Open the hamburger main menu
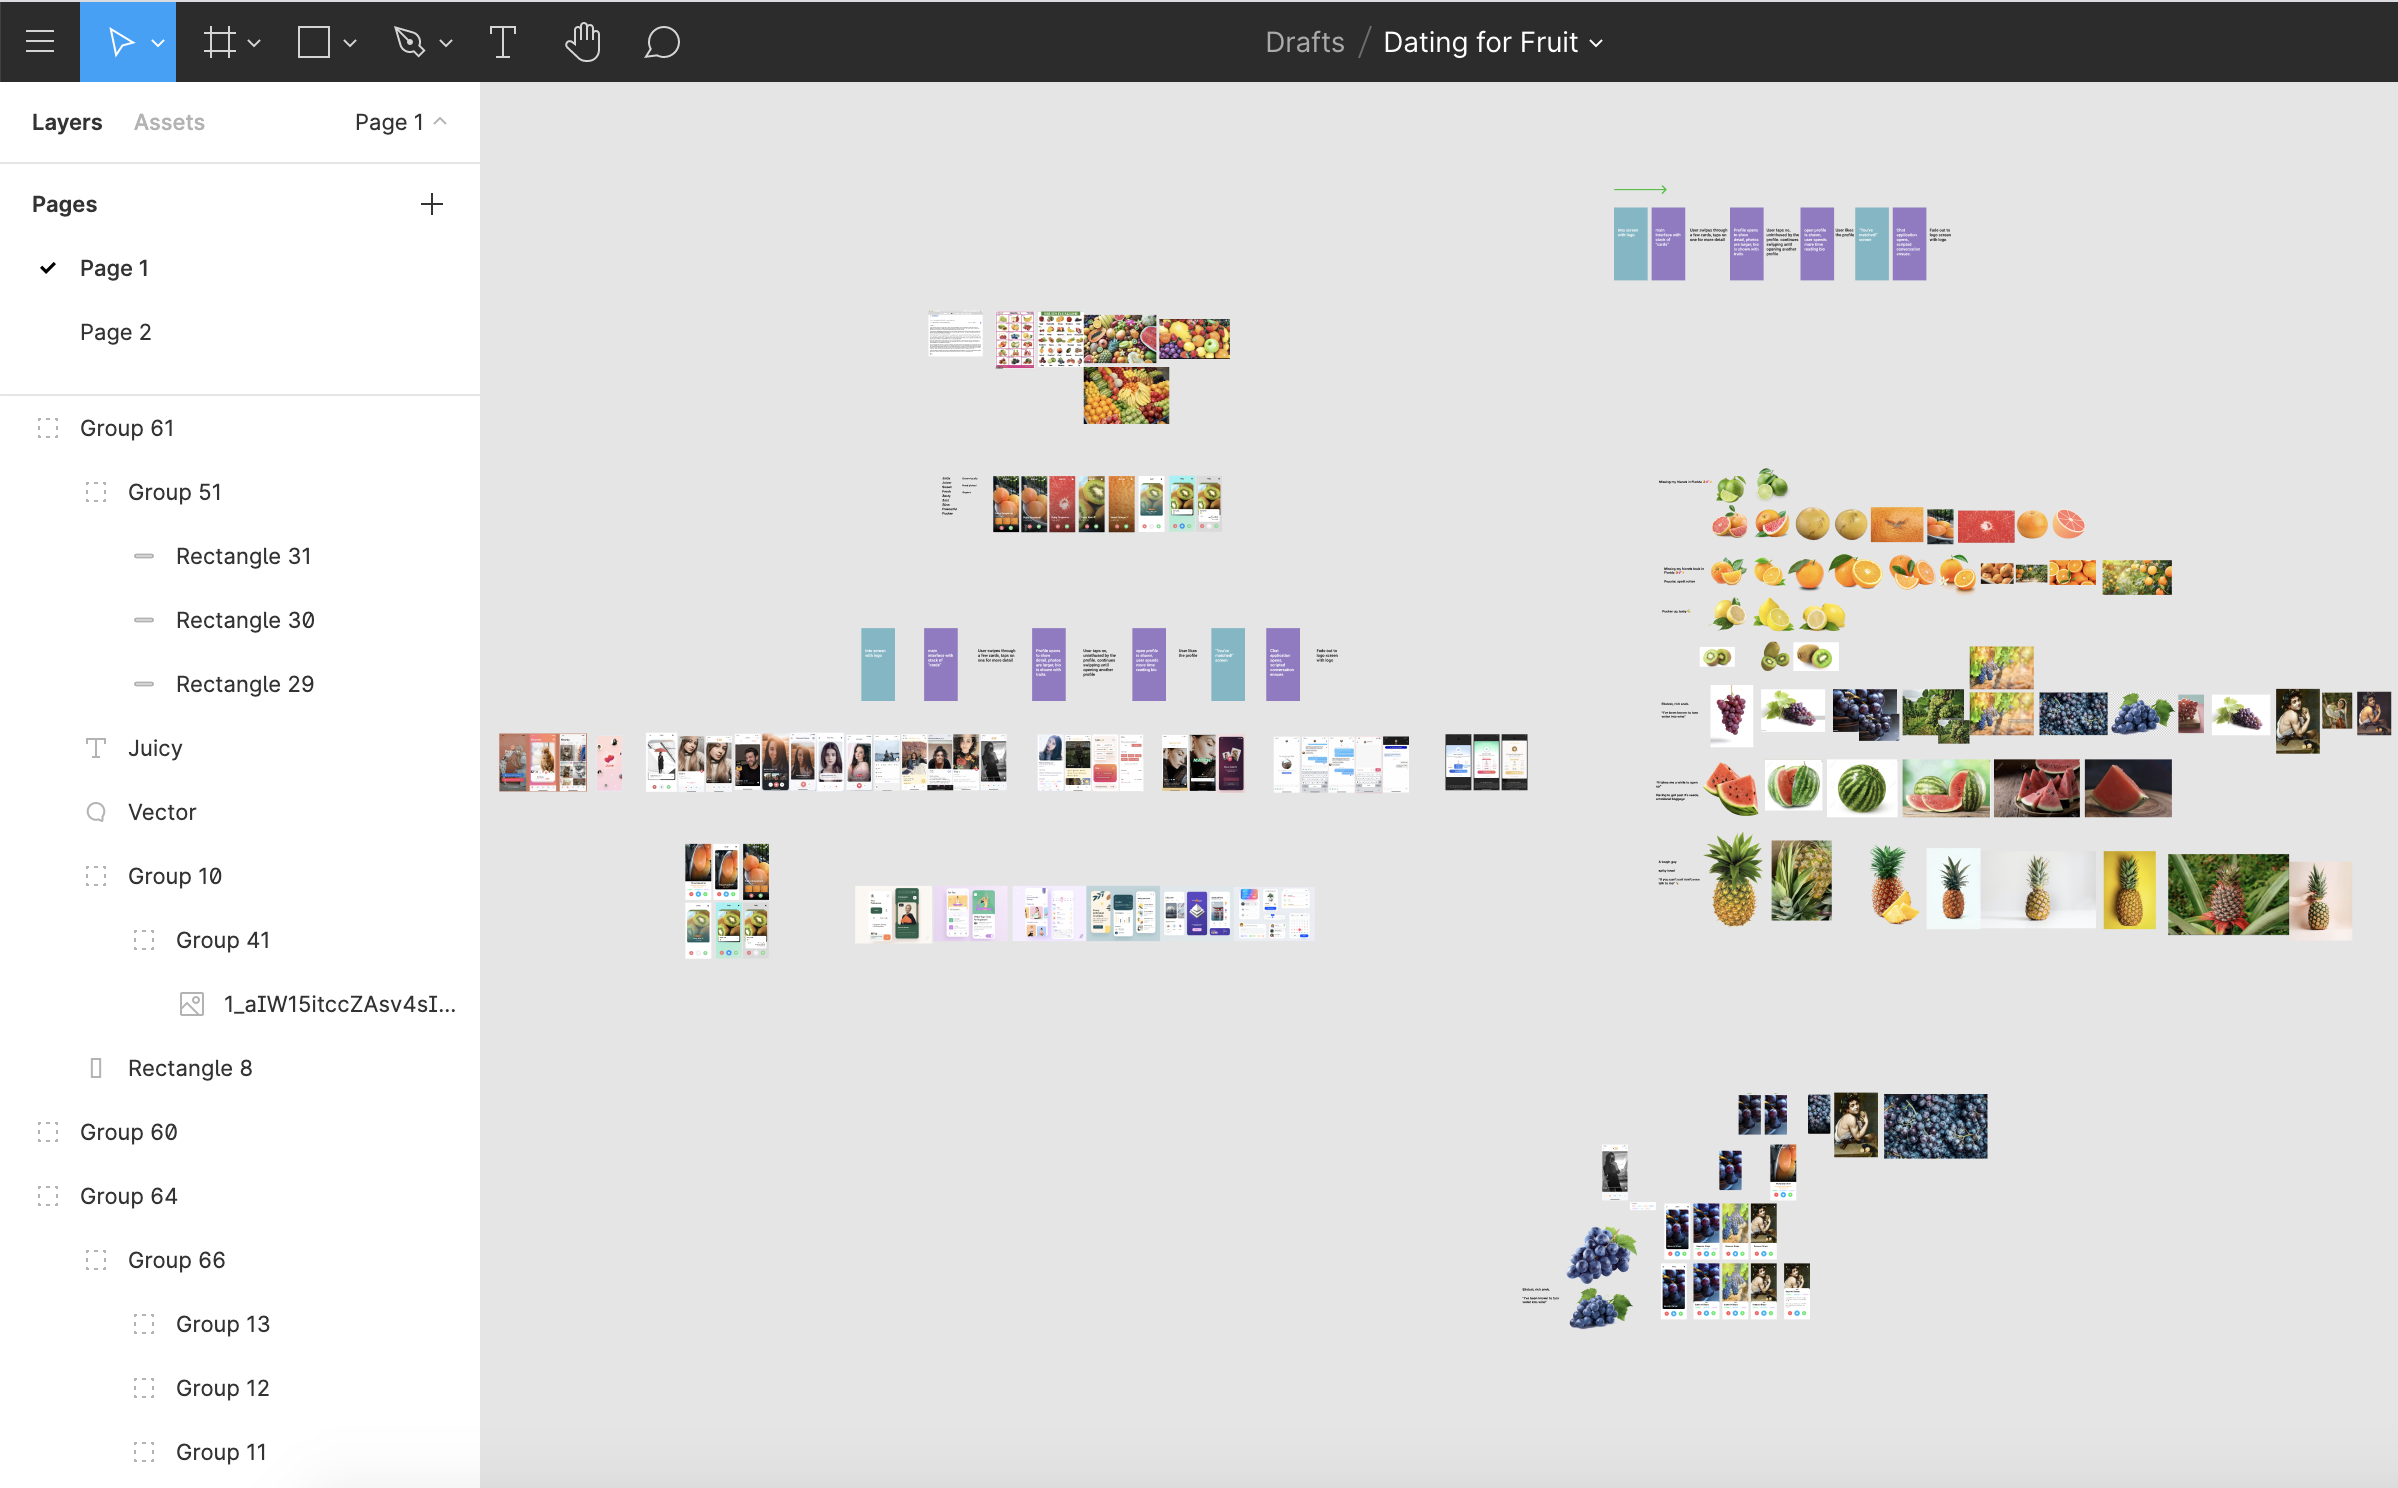 (40, 42)
